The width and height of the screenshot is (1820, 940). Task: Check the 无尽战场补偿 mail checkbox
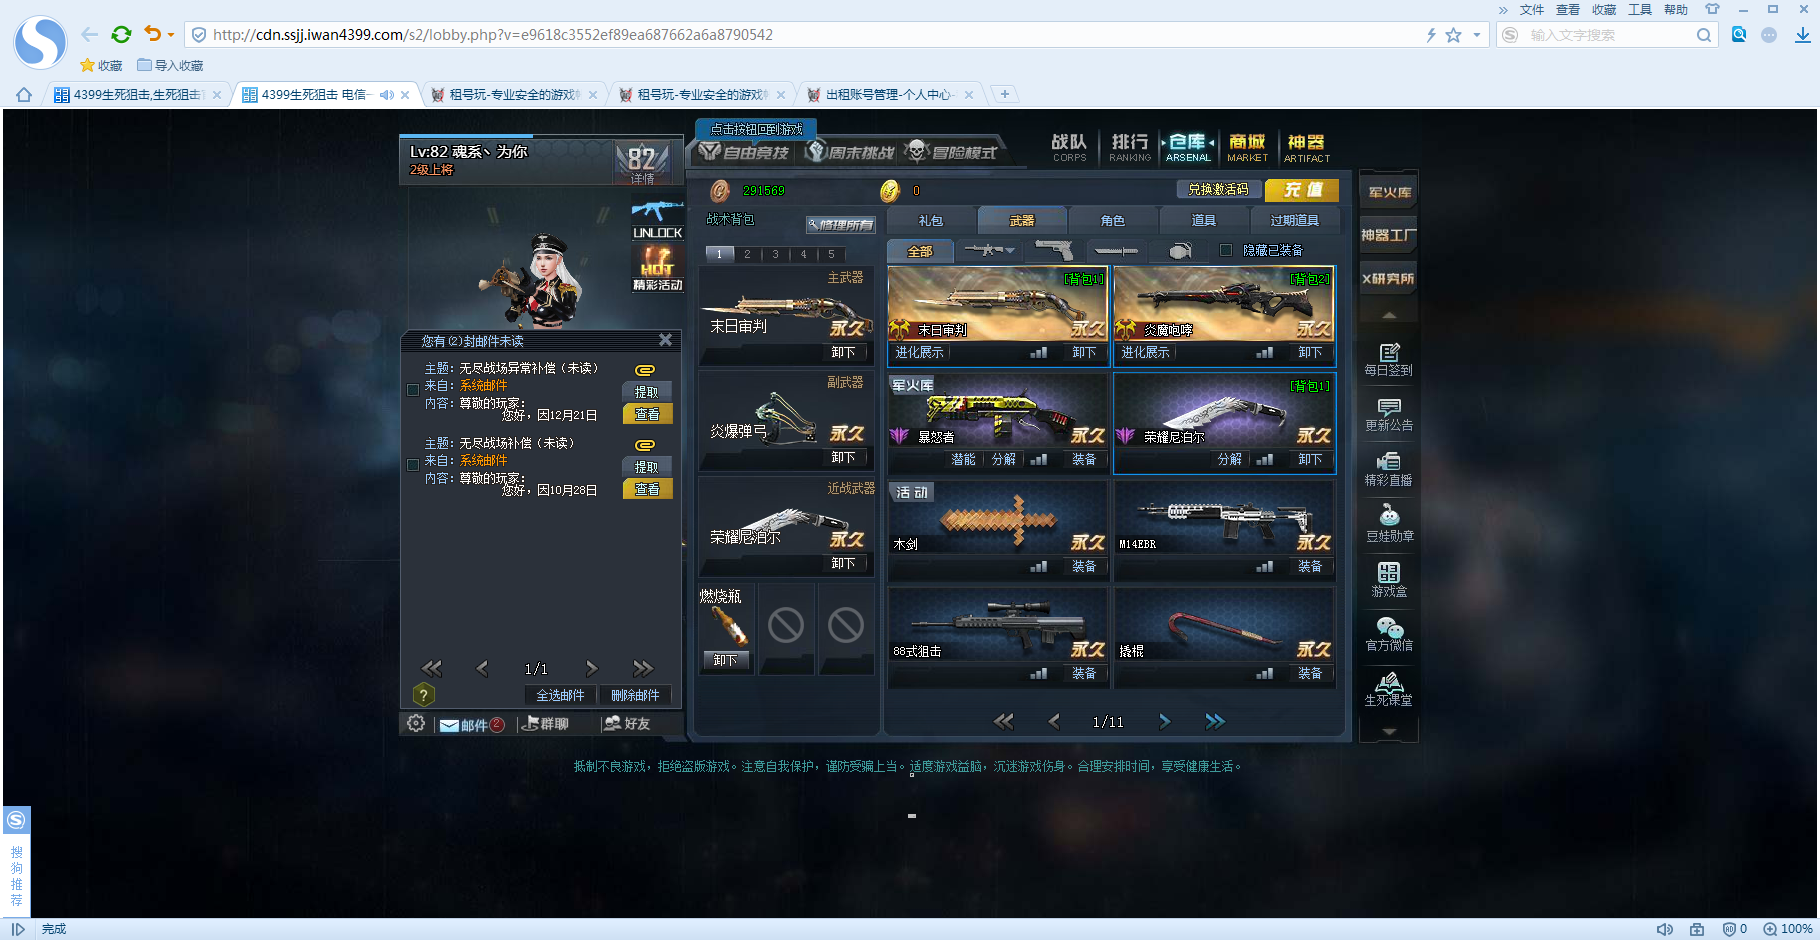pyautogui.click(x=413, y=465)
